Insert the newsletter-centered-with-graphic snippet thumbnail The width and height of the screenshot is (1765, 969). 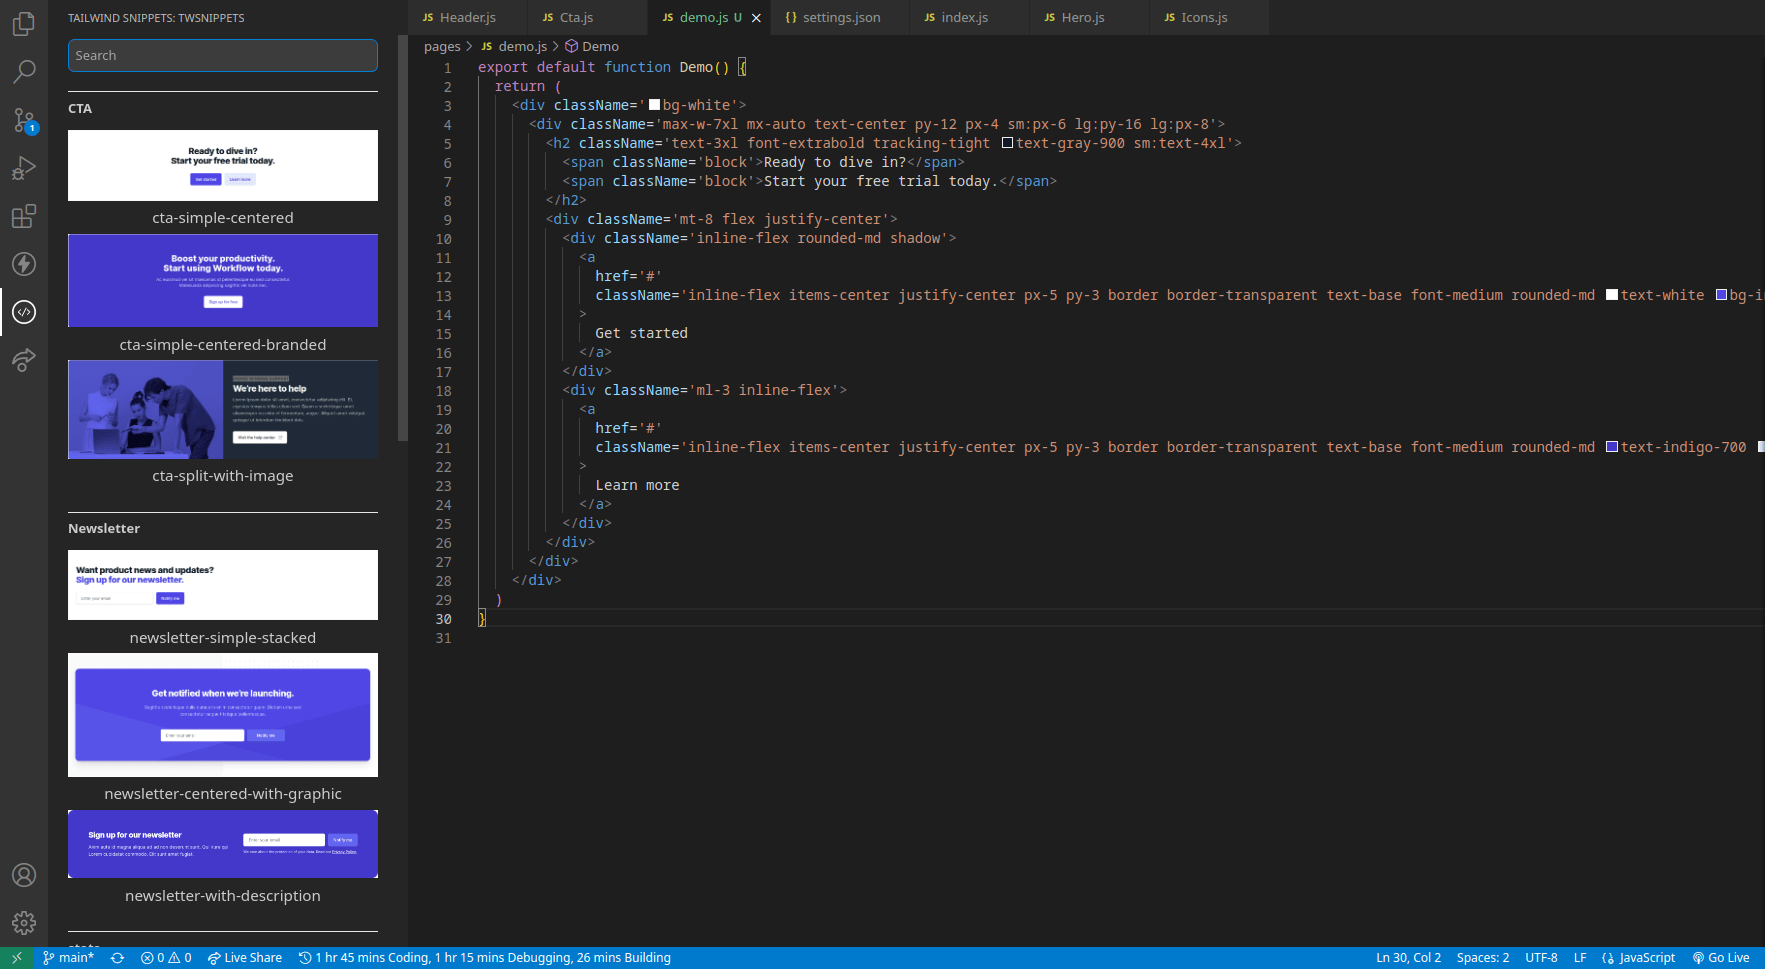coord(223,715)
